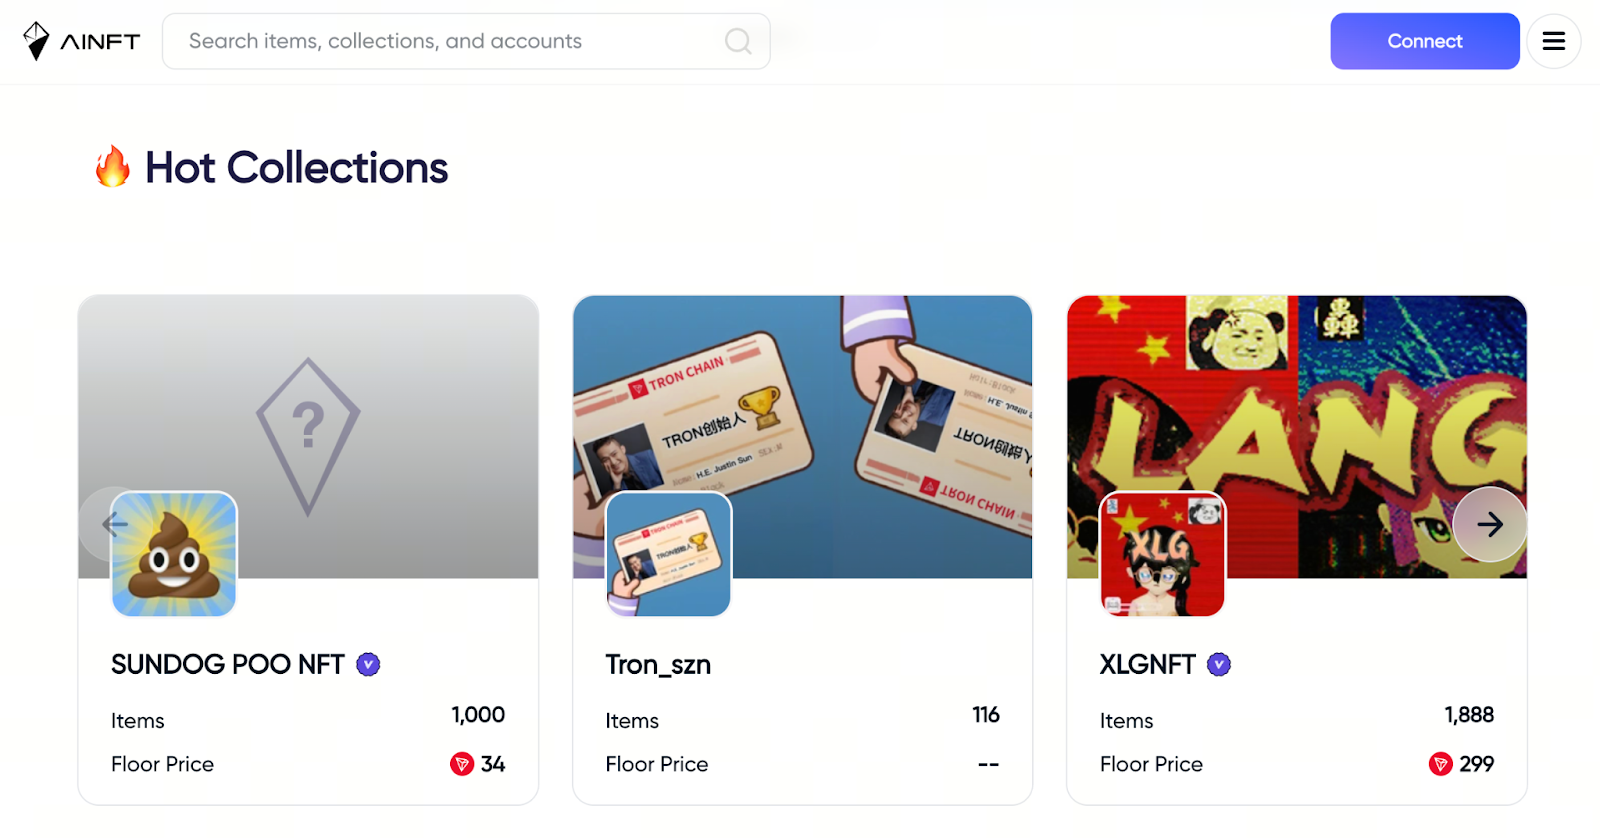Focus the search items input field
This screenshot has width=1600, height=838.
(450, 41)
